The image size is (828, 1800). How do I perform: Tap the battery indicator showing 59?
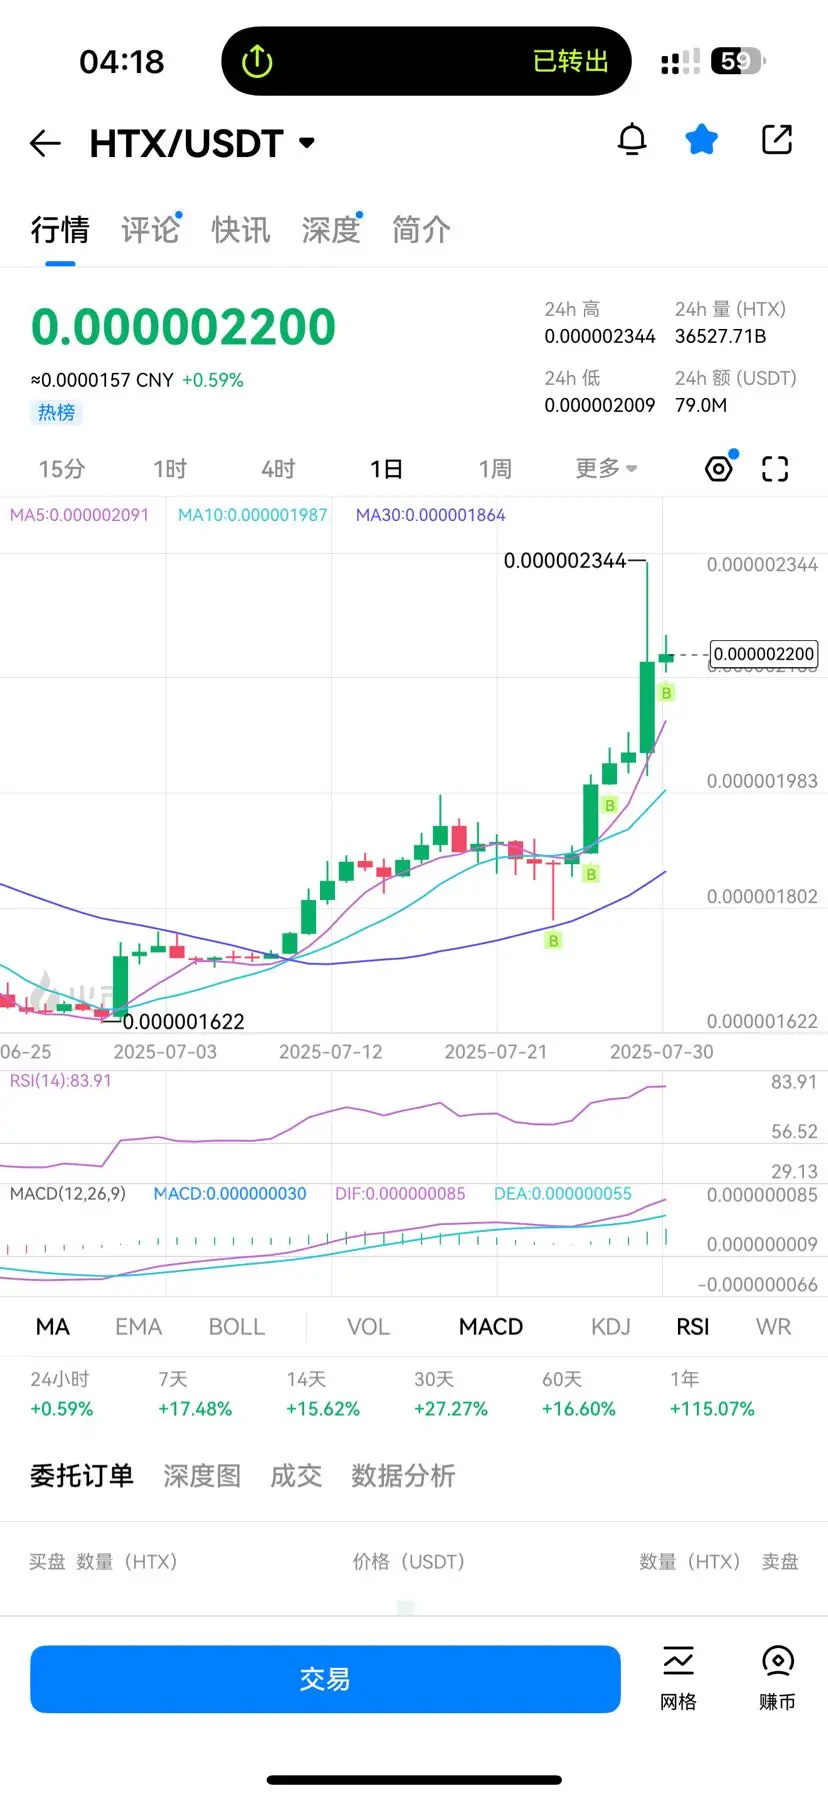tap(738, 61)
